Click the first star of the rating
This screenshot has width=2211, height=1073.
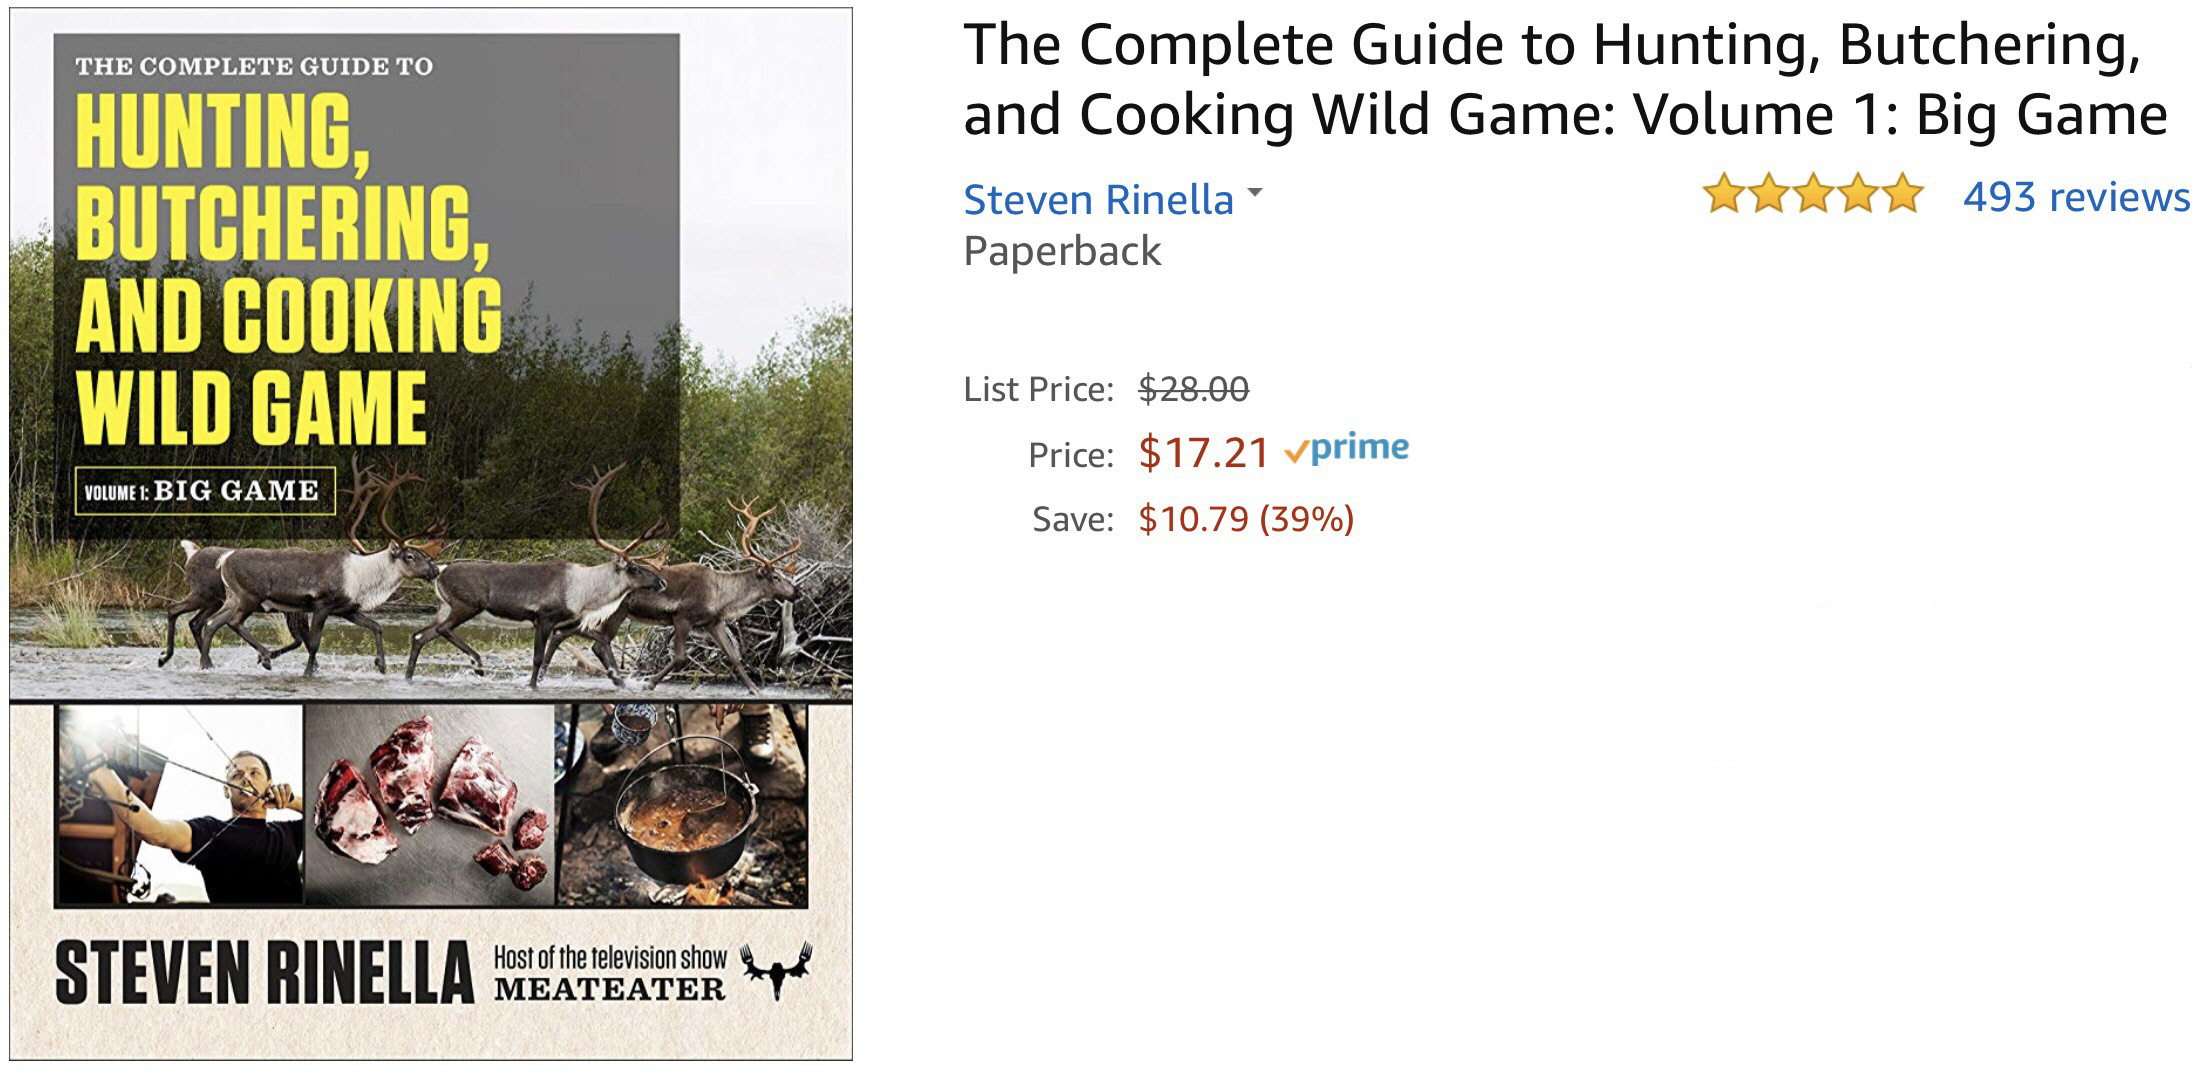point(1724,194)
